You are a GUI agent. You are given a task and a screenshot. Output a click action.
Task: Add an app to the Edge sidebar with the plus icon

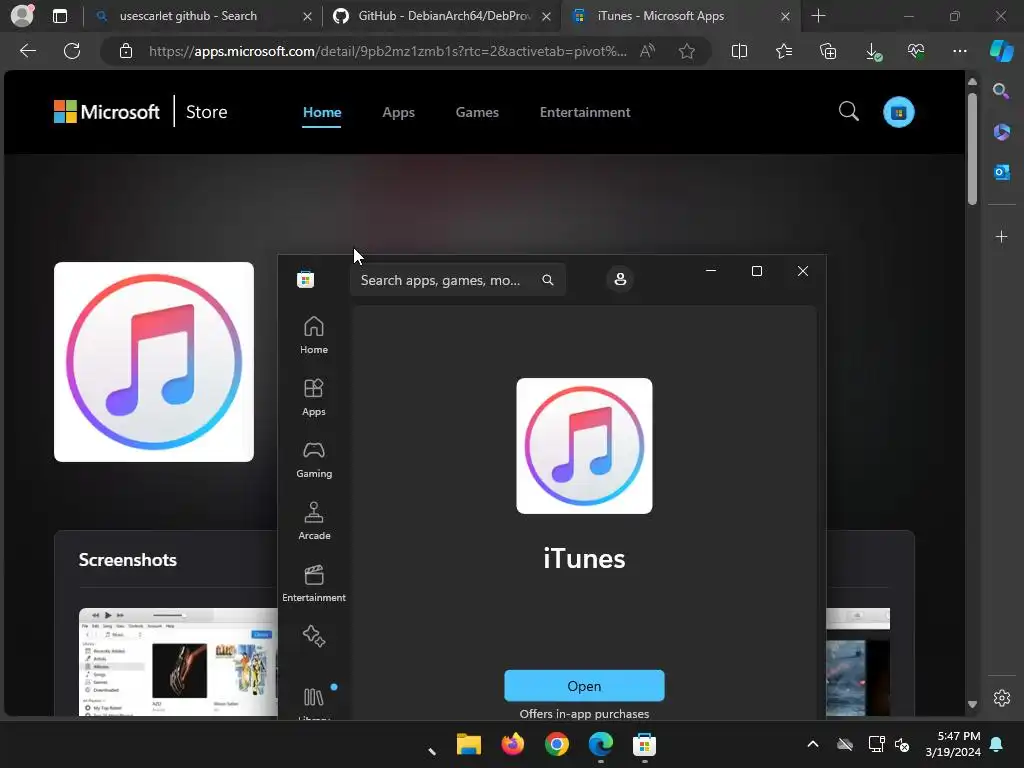pos(1001,236)
